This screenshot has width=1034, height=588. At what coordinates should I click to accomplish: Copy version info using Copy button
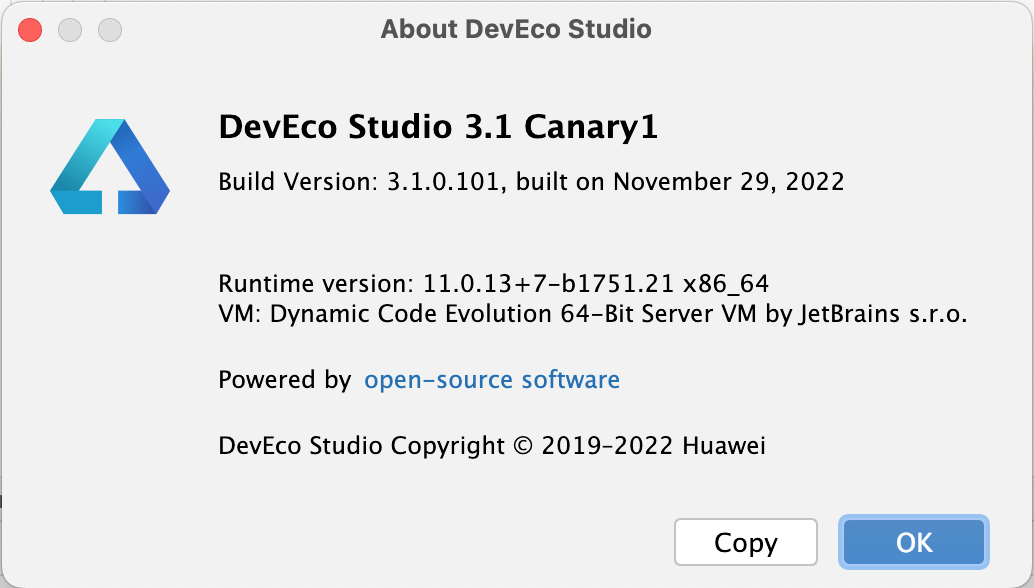[x=745, y=542]
